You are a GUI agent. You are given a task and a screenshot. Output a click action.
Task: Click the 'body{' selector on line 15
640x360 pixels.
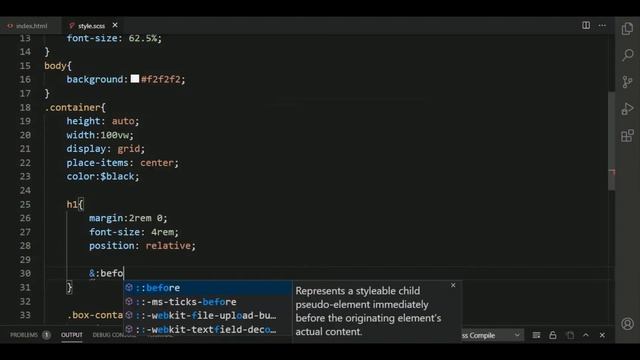[58, 66]
